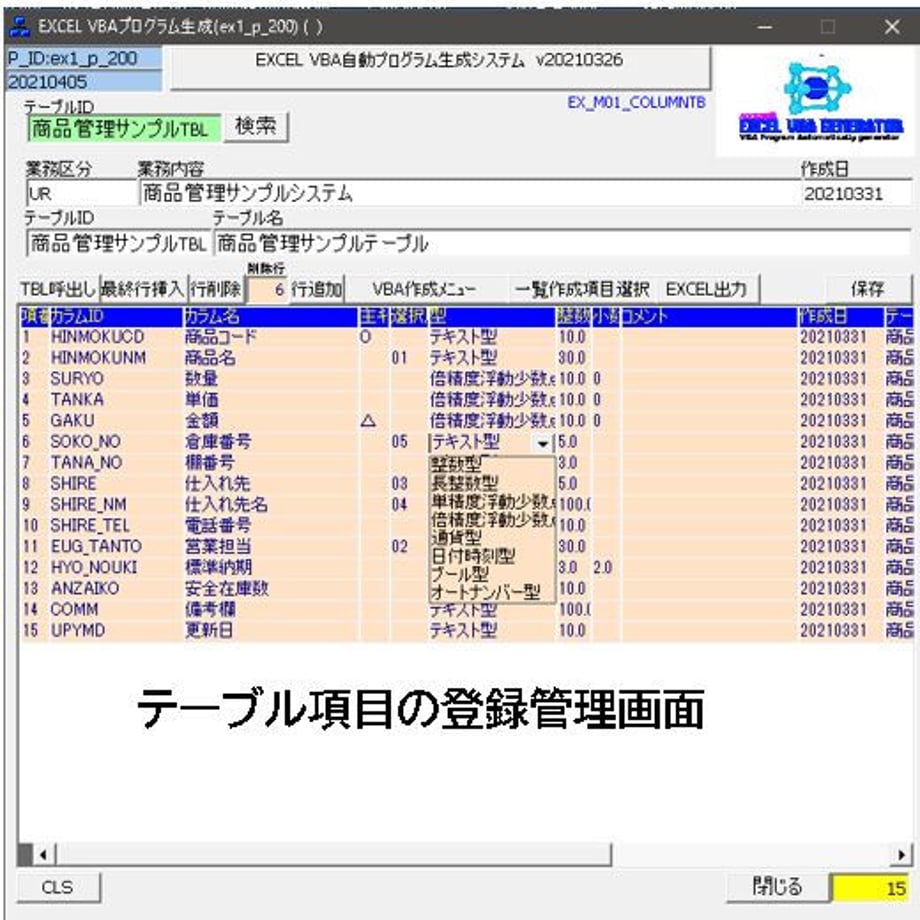
Task: Click the 検索 search button
Action: (255, 126)
